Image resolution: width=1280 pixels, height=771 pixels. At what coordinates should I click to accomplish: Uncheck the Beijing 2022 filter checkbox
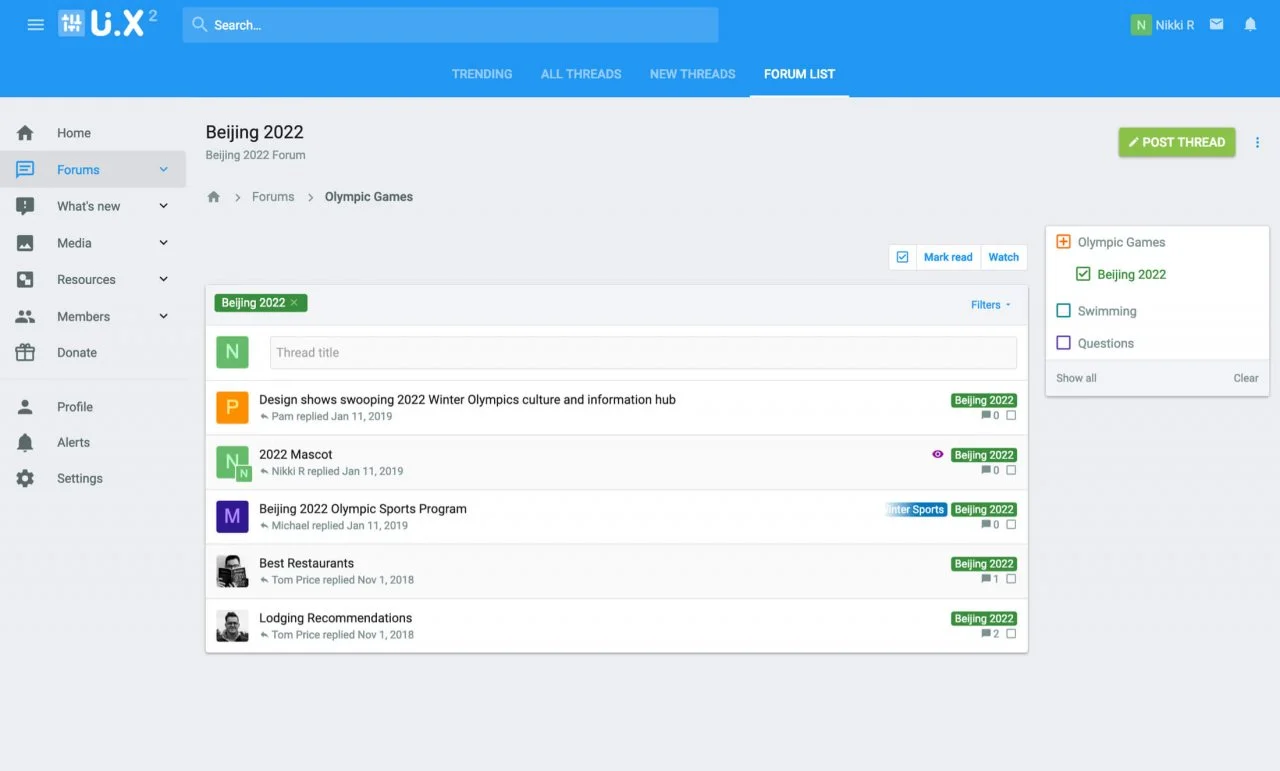[1083, 274]
